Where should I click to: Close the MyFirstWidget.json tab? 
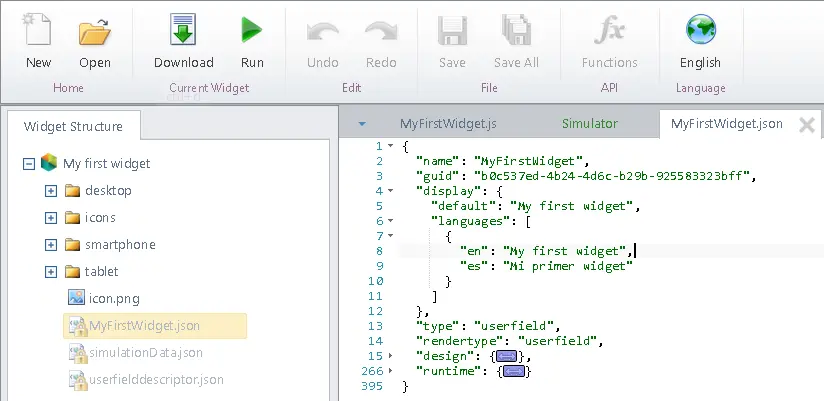(807, 125)
